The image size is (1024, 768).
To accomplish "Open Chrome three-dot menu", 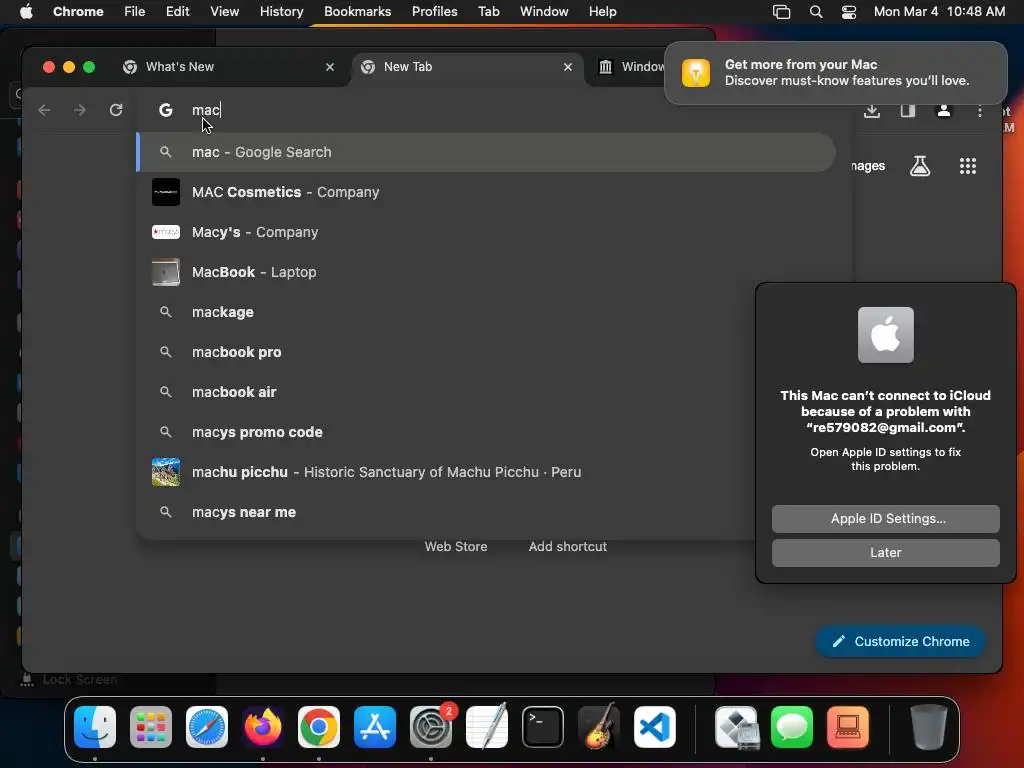I will coord(980,111).
